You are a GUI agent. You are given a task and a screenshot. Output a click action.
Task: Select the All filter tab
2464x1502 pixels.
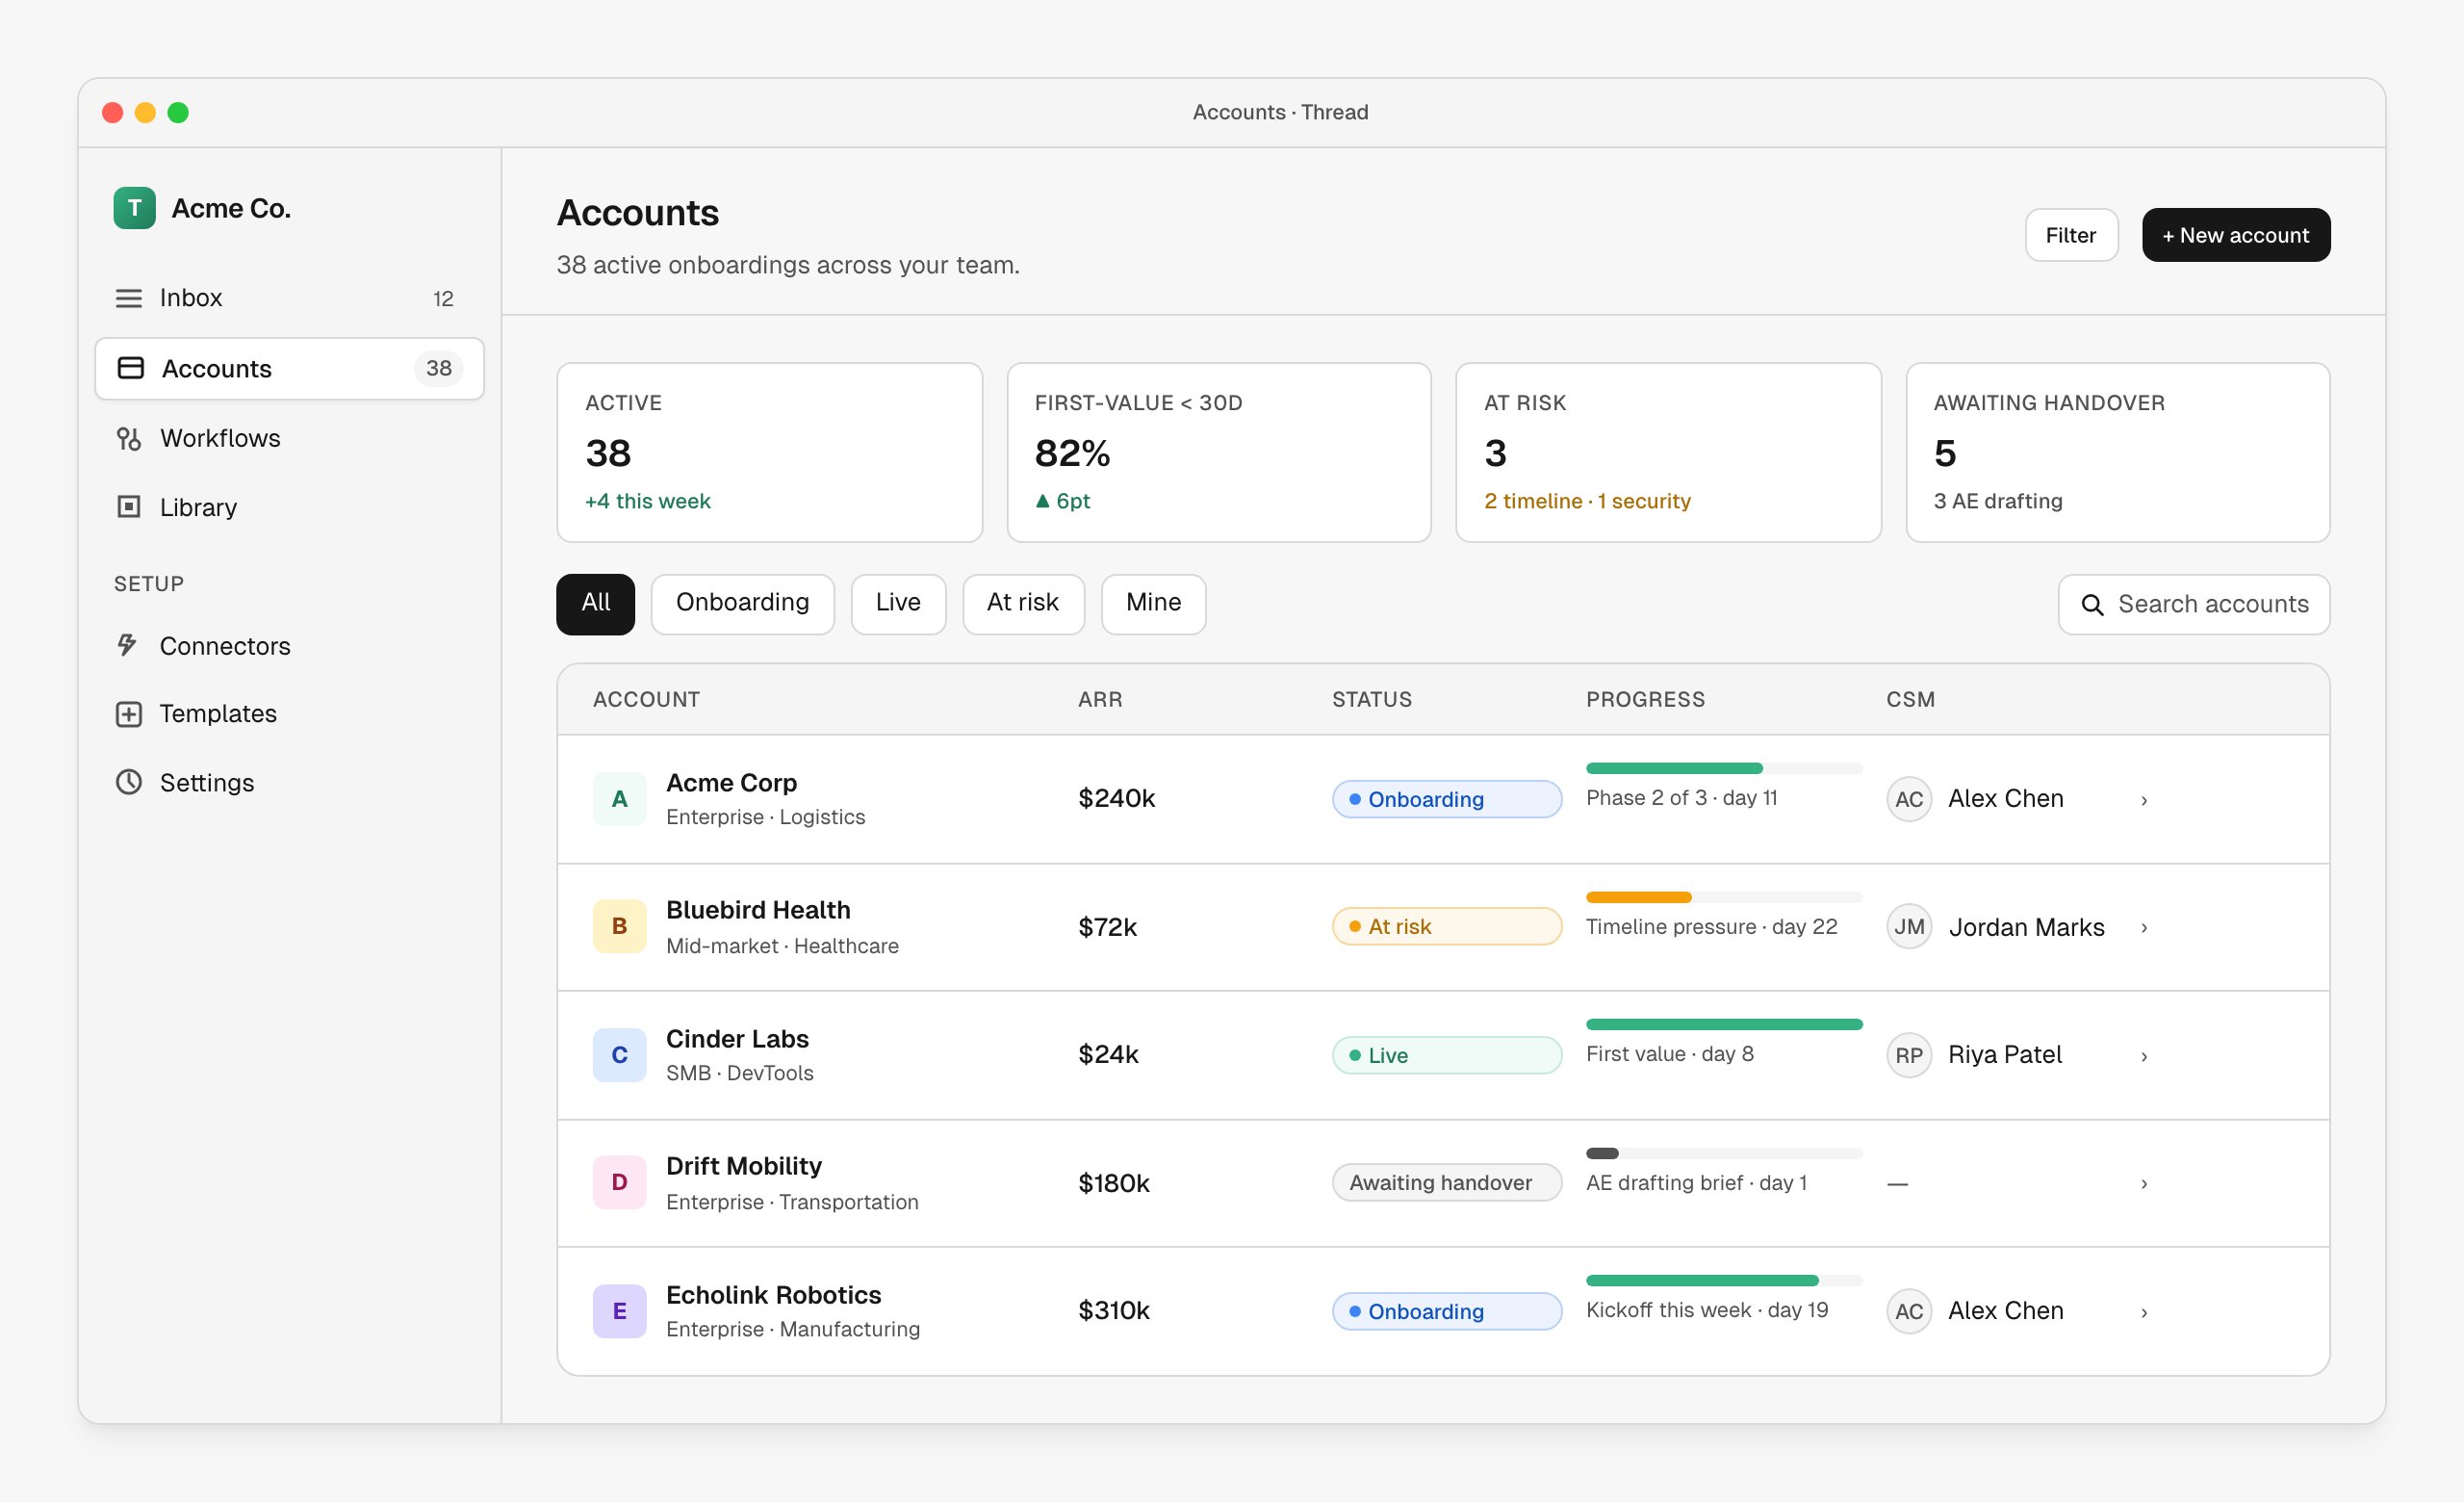[x=595, y=603]
